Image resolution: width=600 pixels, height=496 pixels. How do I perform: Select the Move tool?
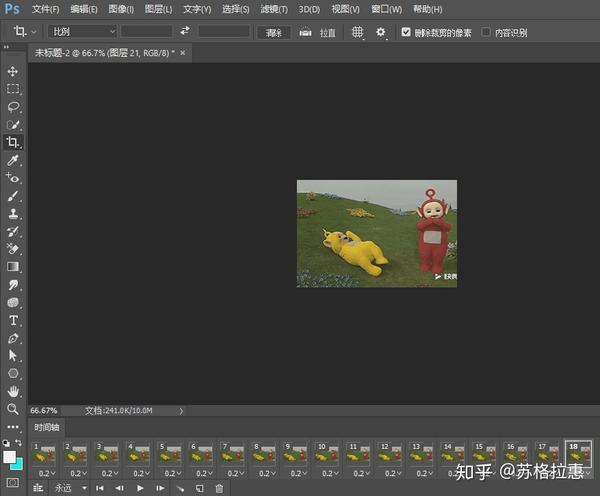pyautogui.click(x=13, y=72)
